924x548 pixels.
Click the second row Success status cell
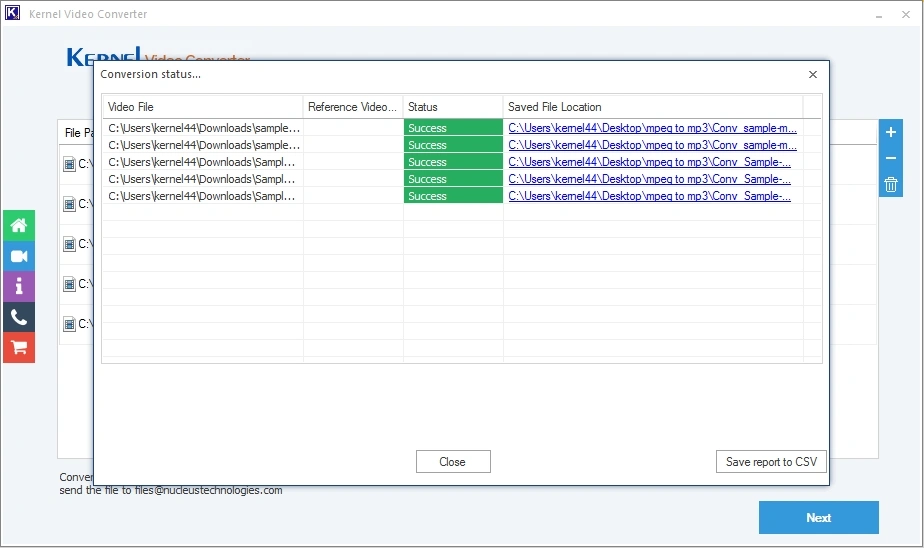coord(453,145)
